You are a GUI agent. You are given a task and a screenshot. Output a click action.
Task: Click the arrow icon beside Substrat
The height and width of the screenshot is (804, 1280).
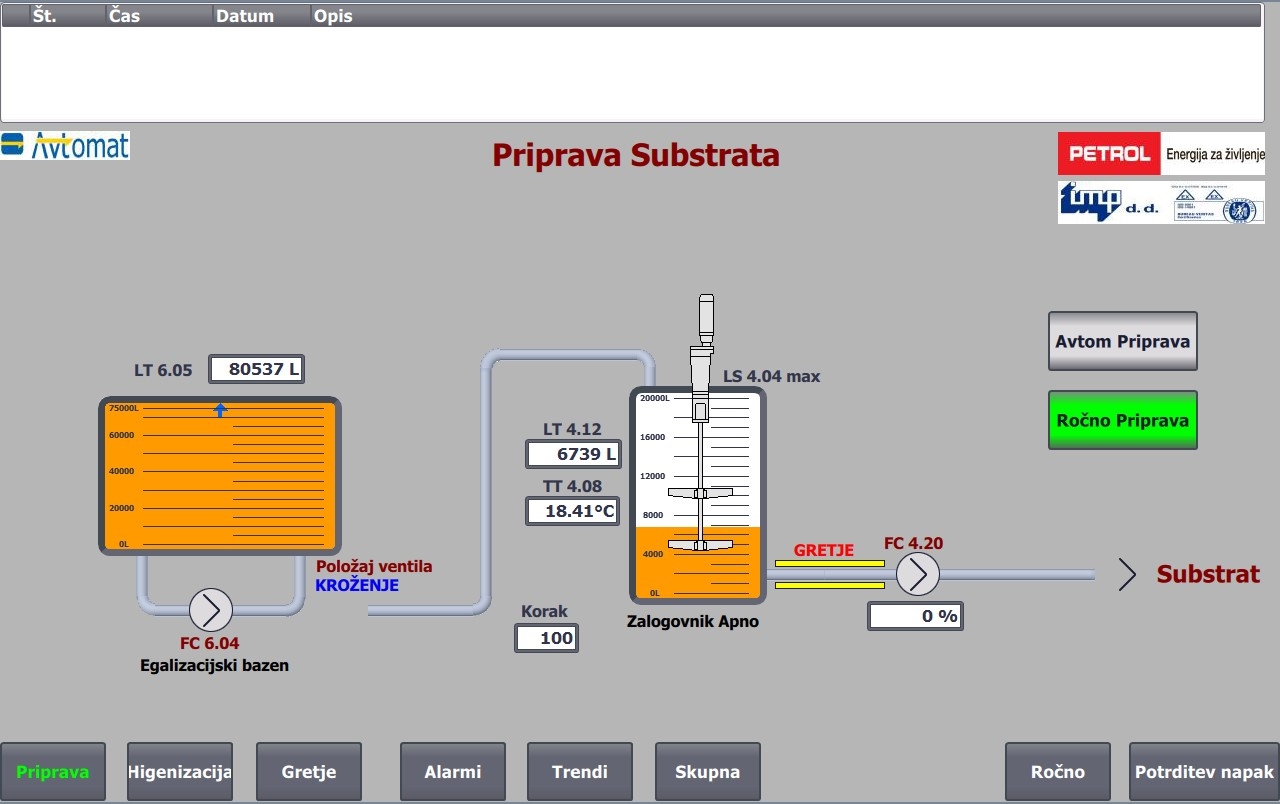1127,574
